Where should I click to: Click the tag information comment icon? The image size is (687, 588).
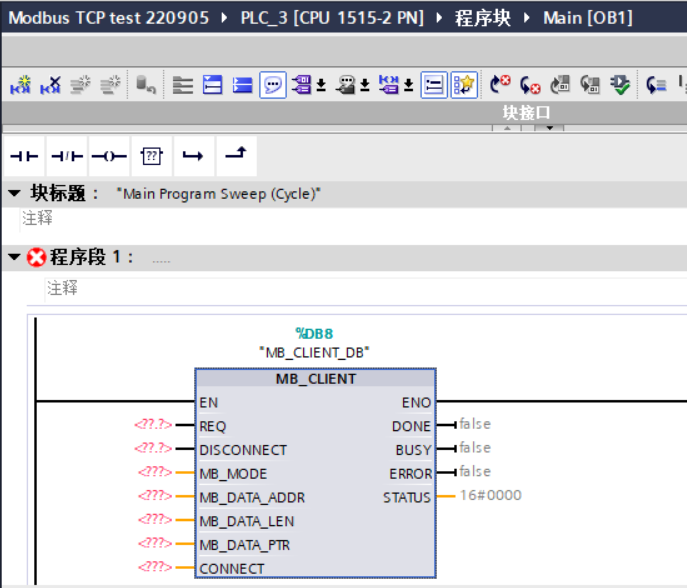coord(346,85)
